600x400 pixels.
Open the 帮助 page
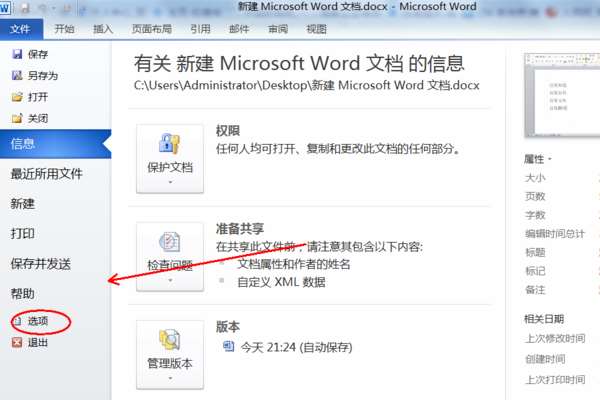[23, 294]
